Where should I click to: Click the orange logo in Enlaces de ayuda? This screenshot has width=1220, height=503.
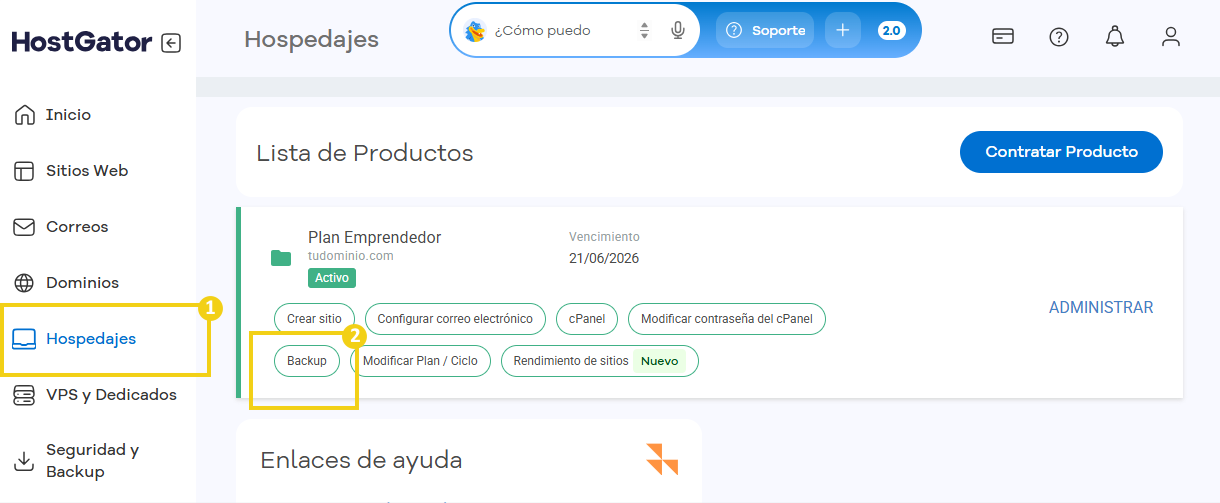click(x=662, y=458)
